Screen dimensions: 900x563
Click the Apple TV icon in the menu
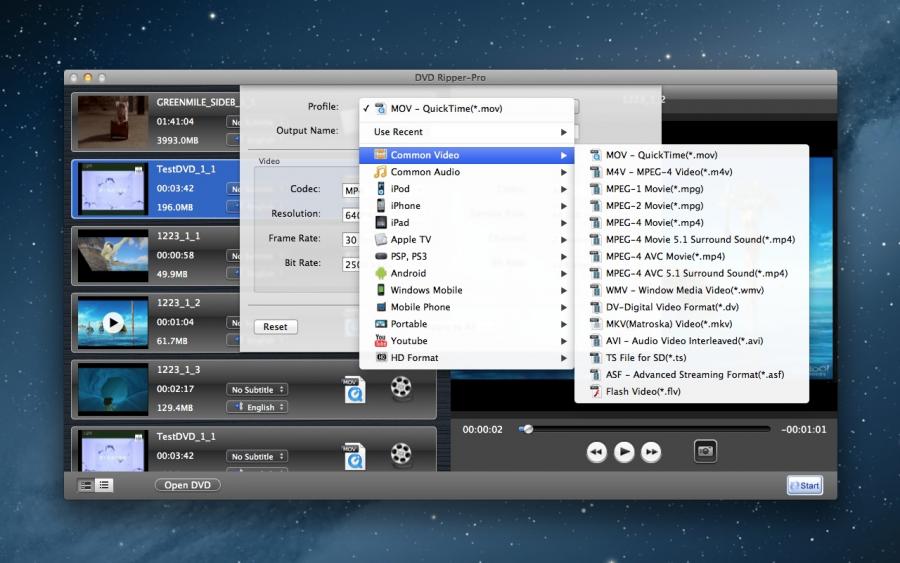[x=381, y=239]
